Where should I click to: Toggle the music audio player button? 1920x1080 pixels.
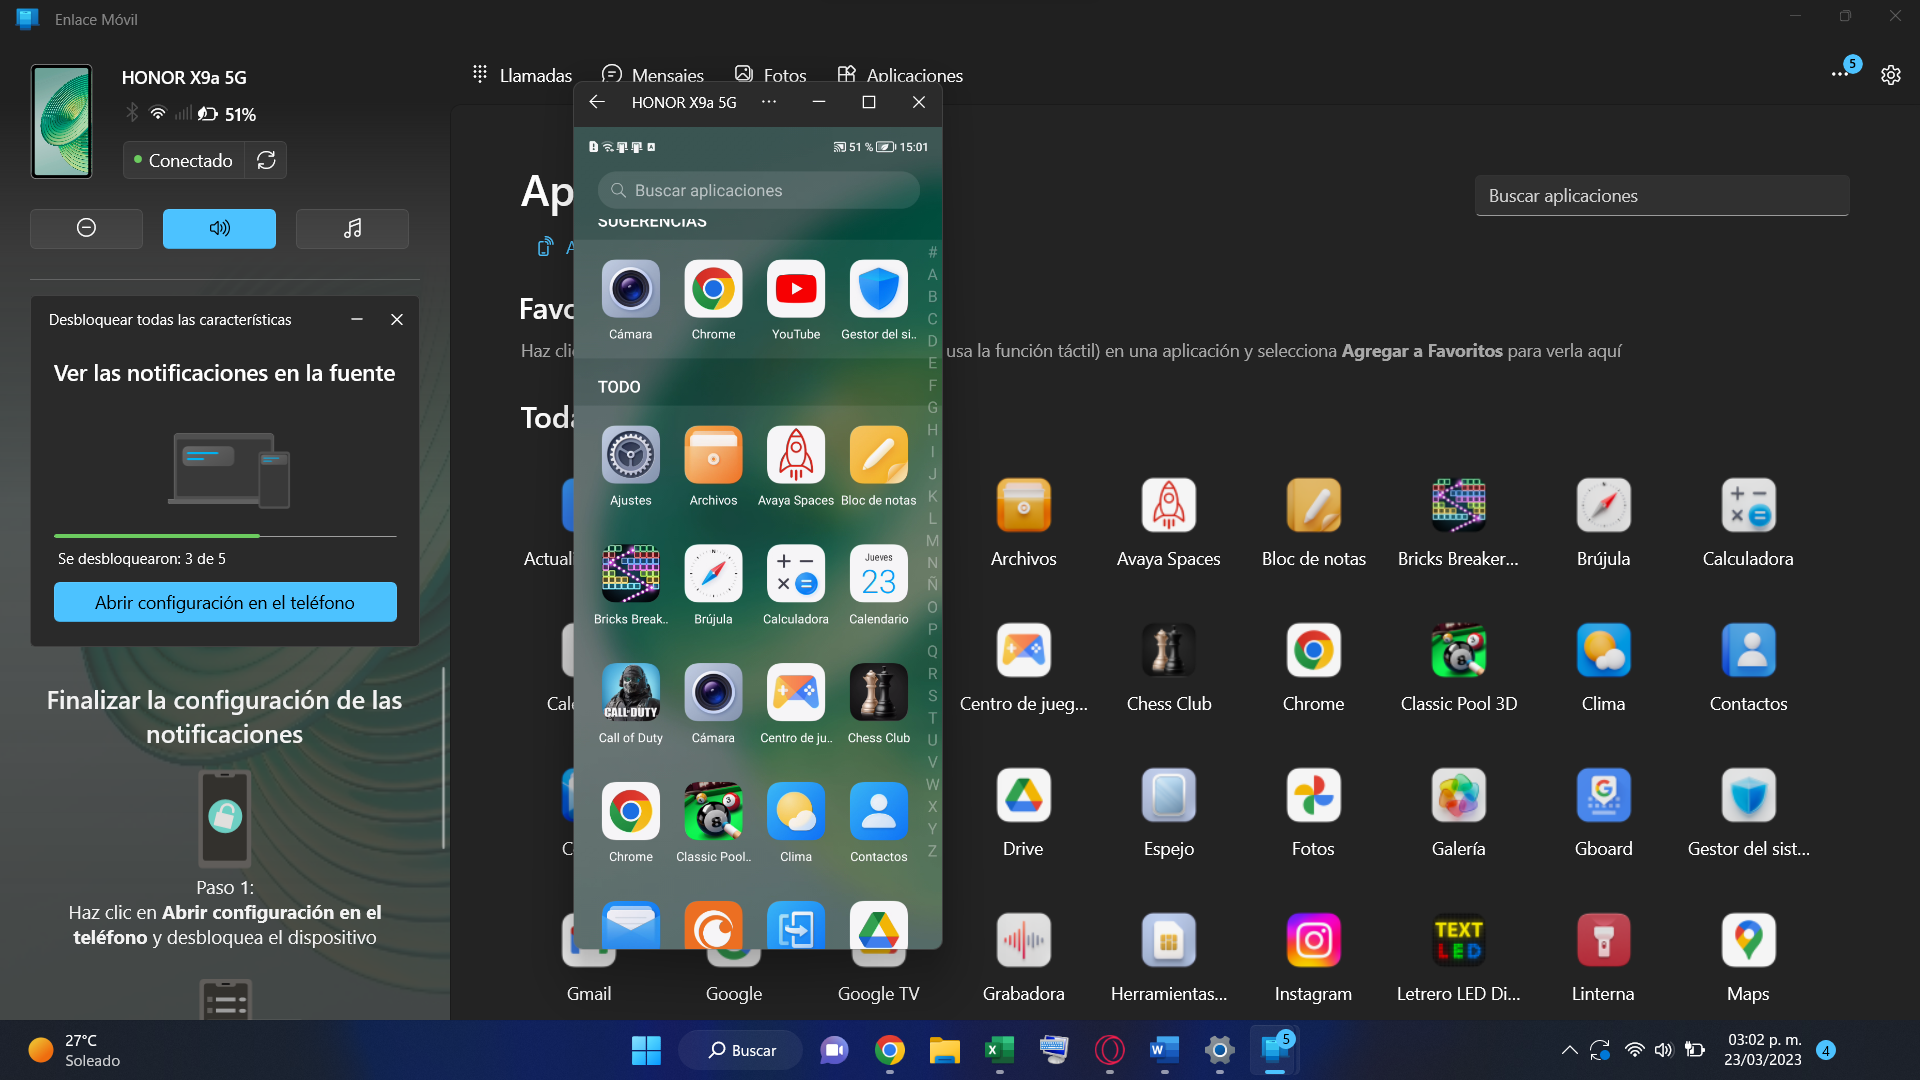pos(352,229)
